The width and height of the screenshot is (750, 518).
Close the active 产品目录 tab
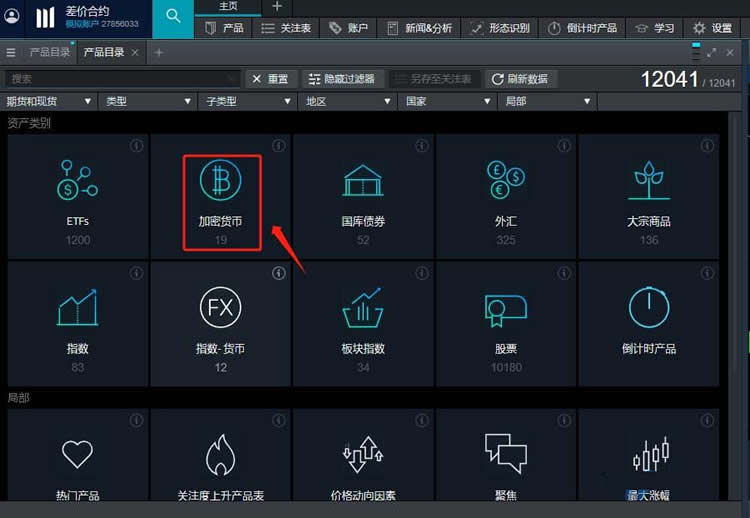(x=135, y=53)
